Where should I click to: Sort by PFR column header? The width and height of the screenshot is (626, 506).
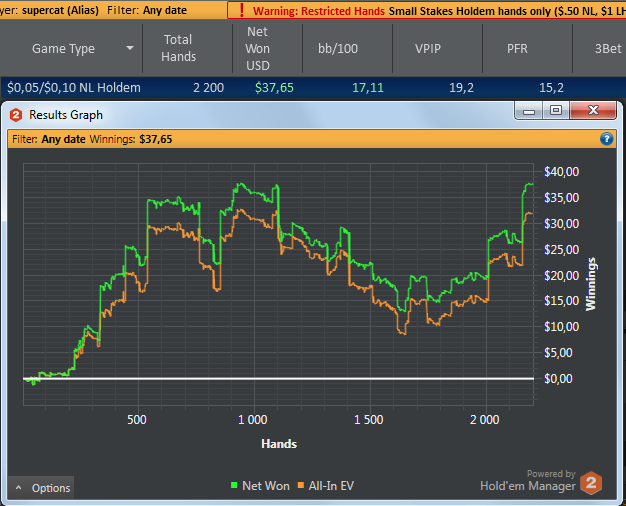point(517,49)
